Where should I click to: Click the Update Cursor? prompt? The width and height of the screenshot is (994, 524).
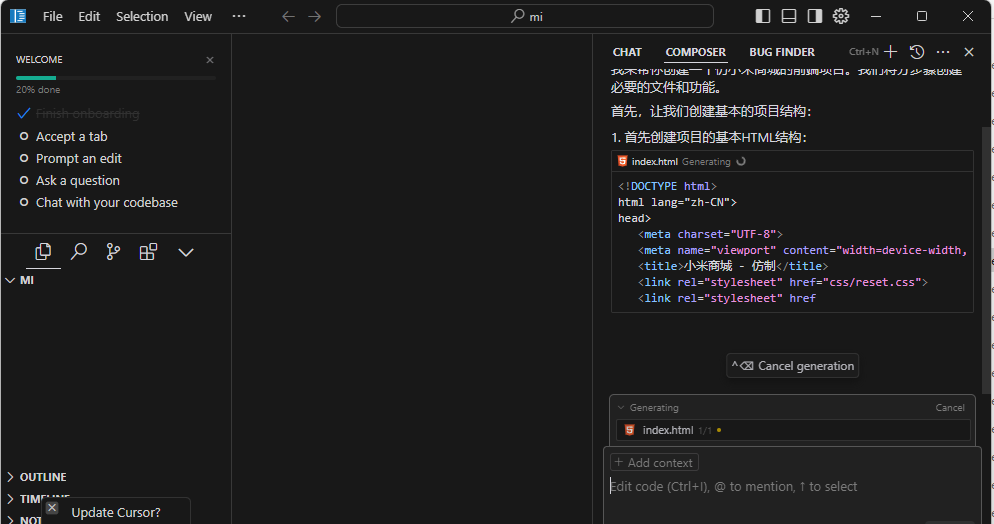point(116,513)
